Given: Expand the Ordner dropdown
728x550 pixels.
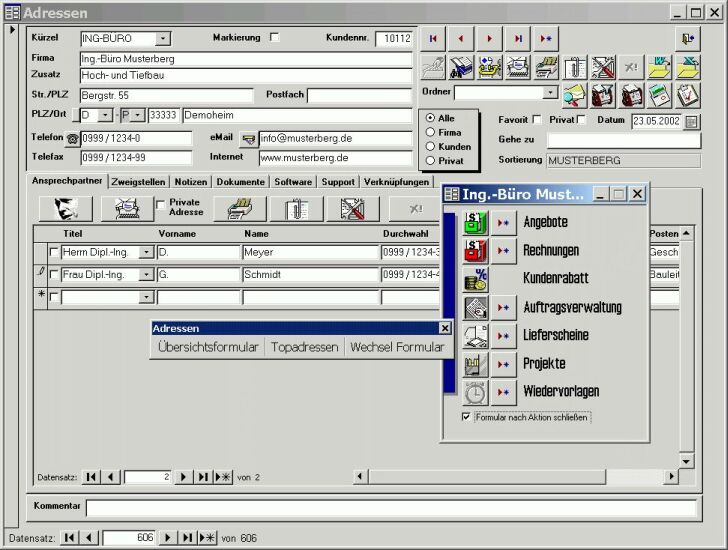Looking at the screenshot, I should tap(550, 92).
